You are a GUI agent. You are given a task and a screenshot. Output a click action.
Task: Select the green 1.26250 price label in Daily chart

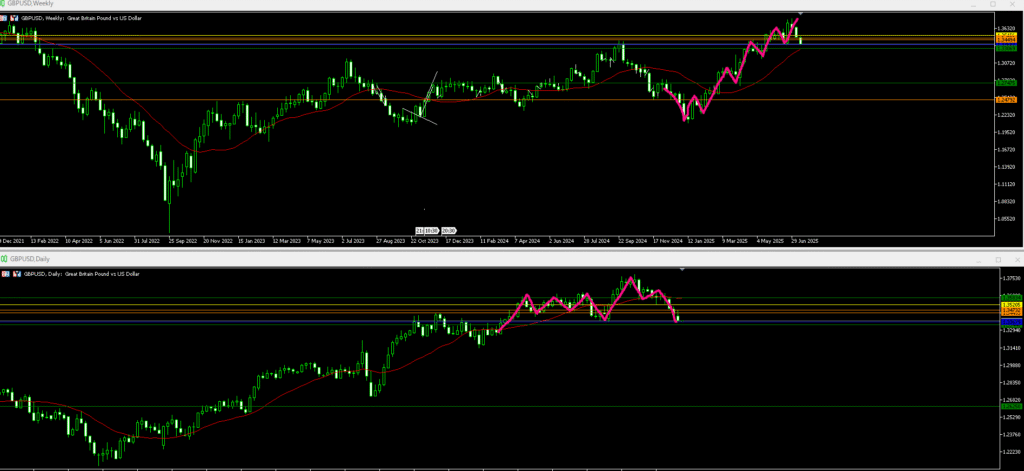point(1012,406)
